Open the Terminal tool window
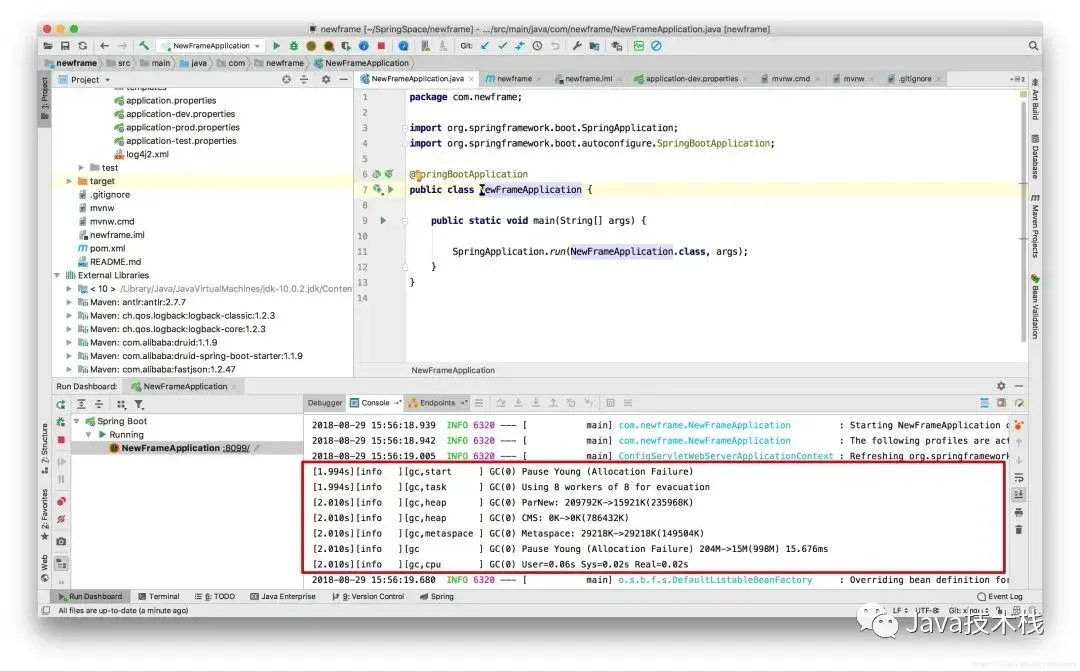This screenshot has height=671, width=1080. 159,597
